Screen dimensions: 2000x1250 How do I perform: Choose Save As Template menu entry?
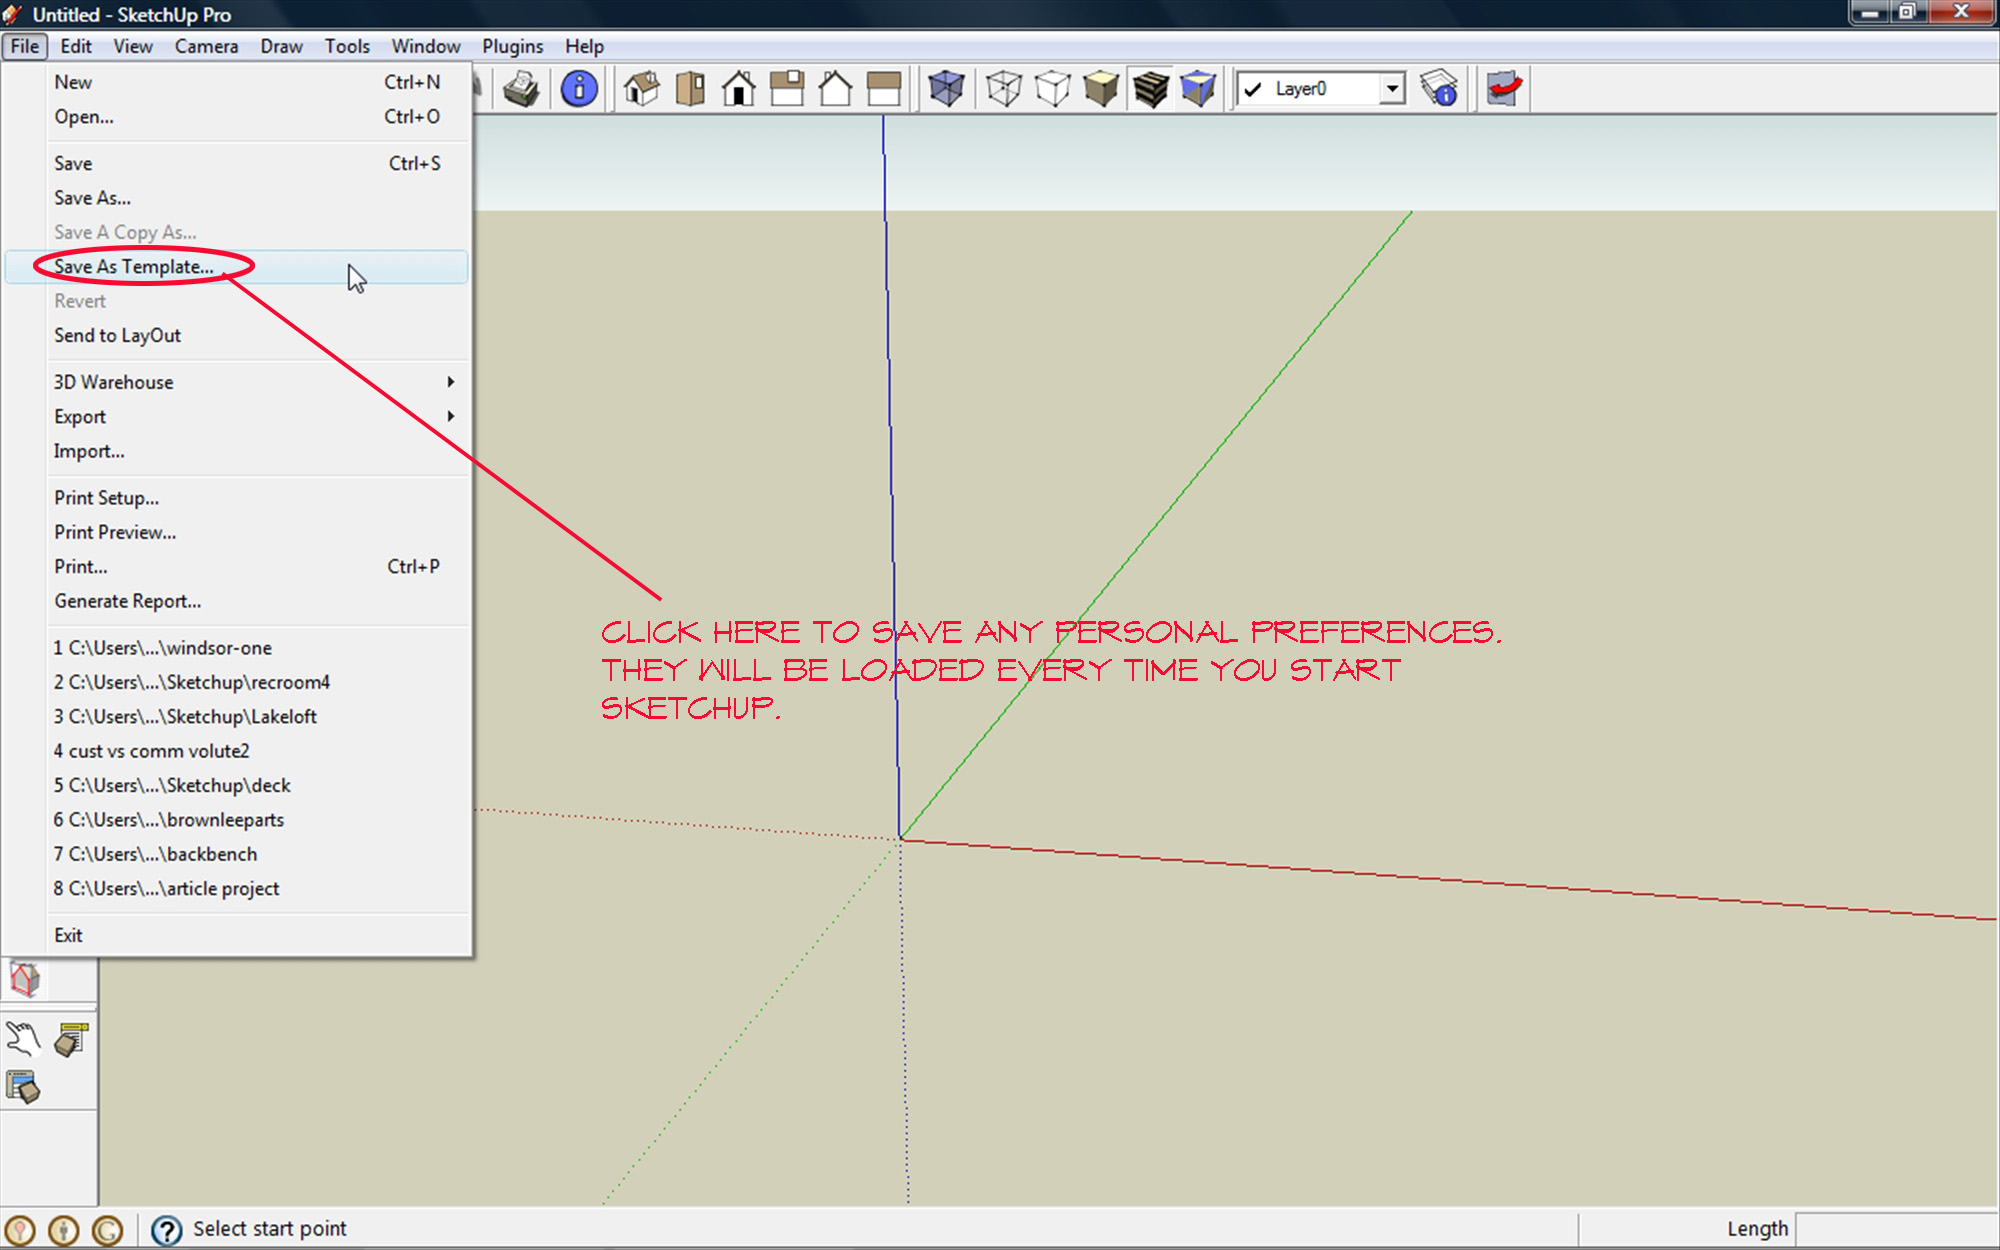point(134,267)
